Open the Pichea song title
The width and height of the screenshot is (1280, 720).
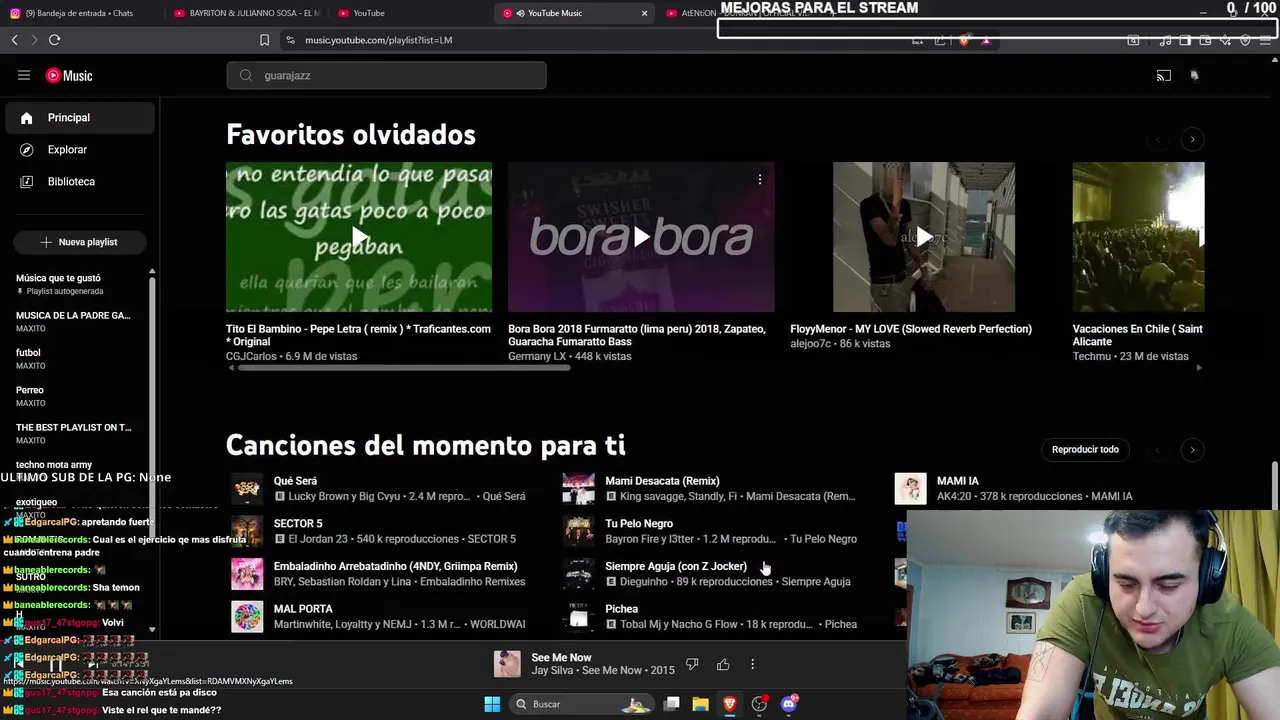click(x=621, y=609)
